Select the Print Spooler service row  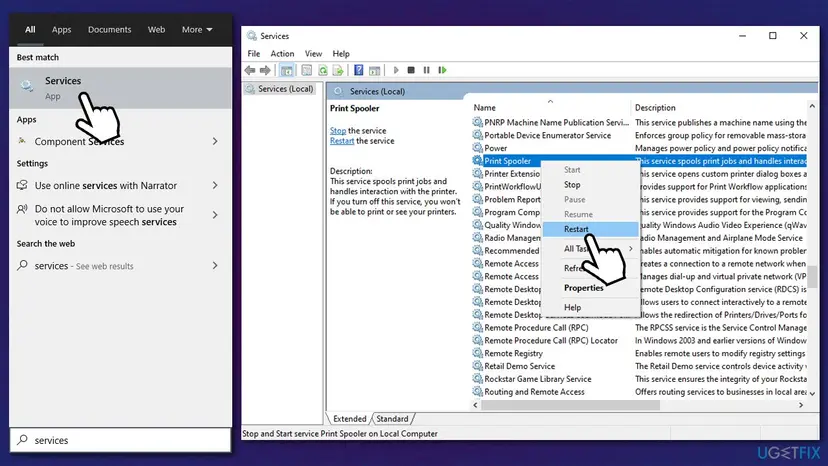[x=639, y=161]
